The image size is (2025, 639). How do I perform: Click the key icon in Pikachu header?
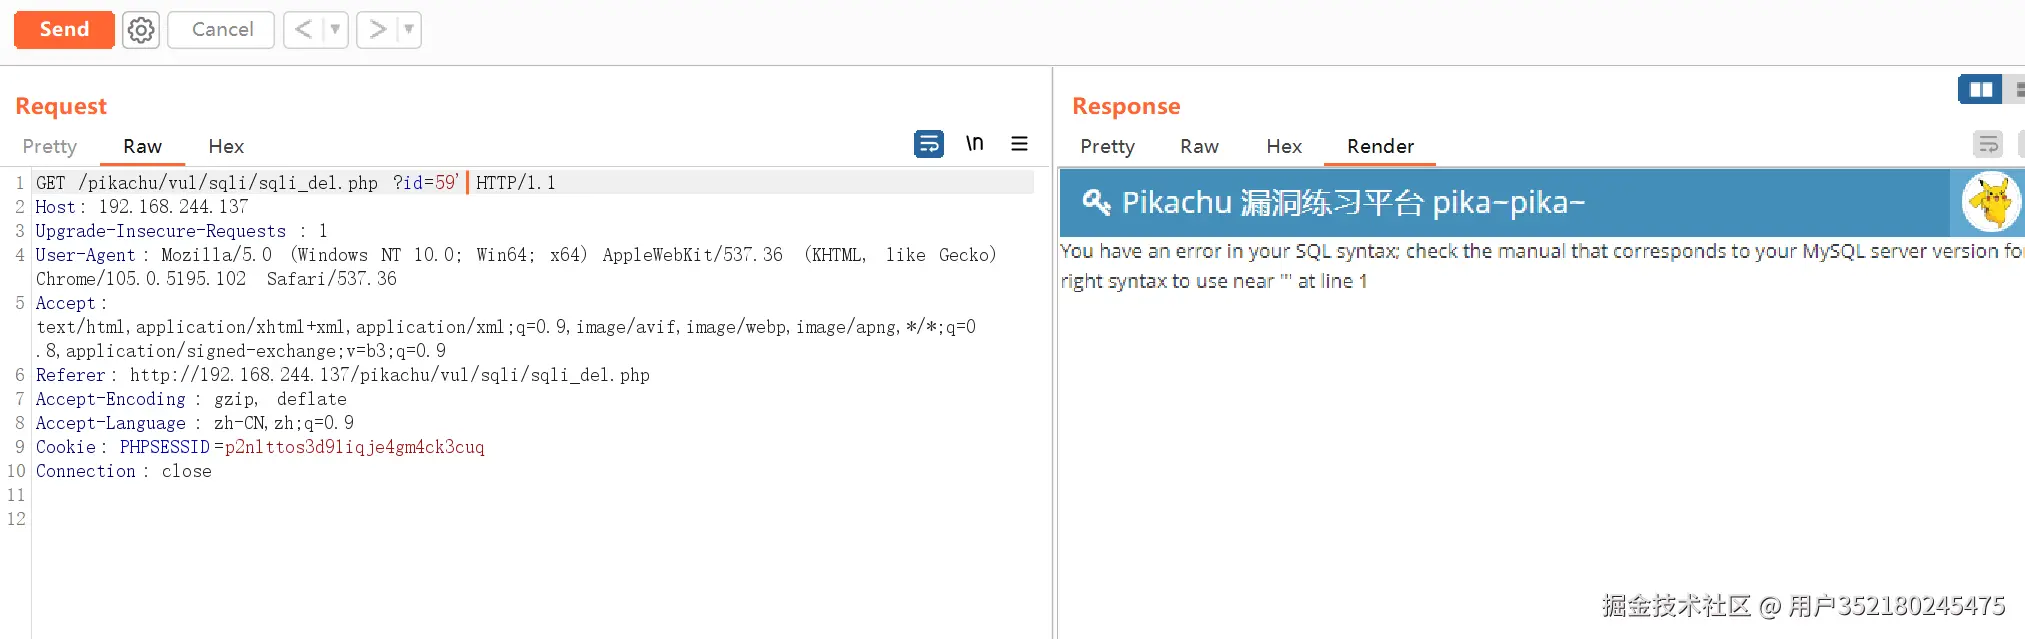pos(1096,202)
